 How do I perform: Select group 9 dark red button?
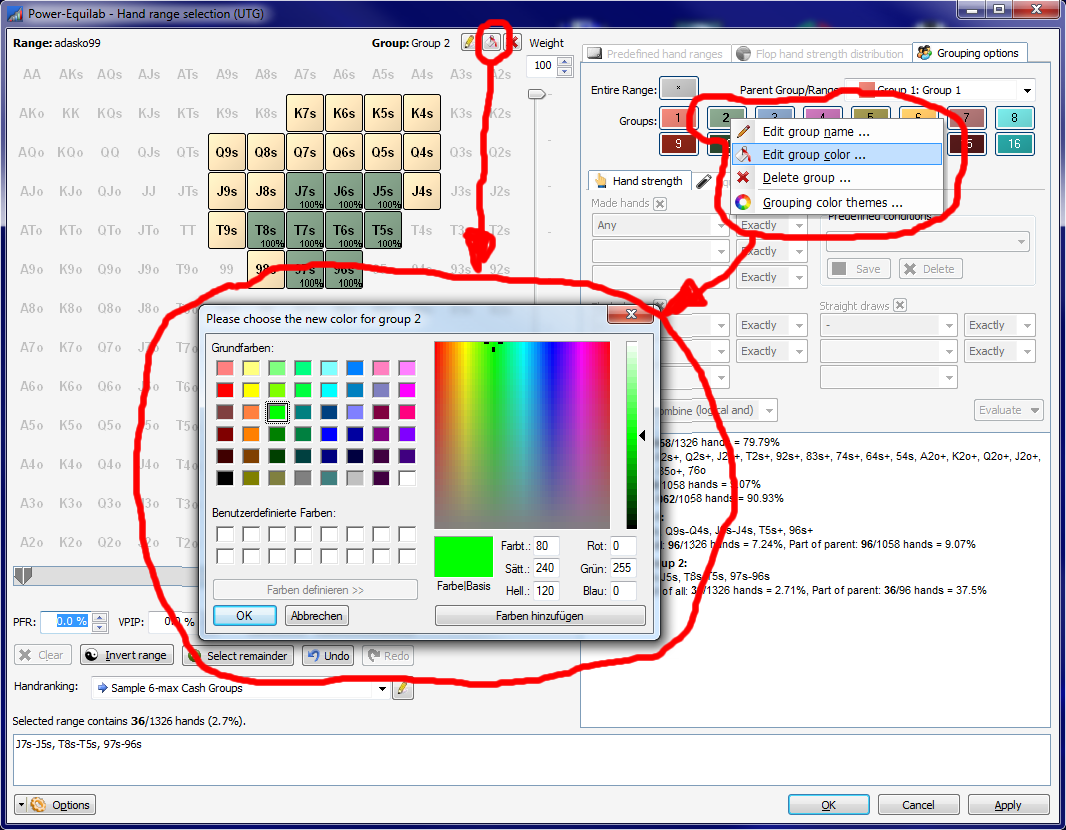[678, 143]
